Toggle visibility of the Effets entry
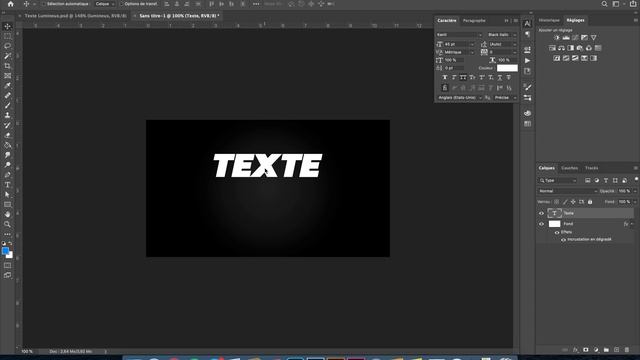The image size is (640, 360). (557, 232)
